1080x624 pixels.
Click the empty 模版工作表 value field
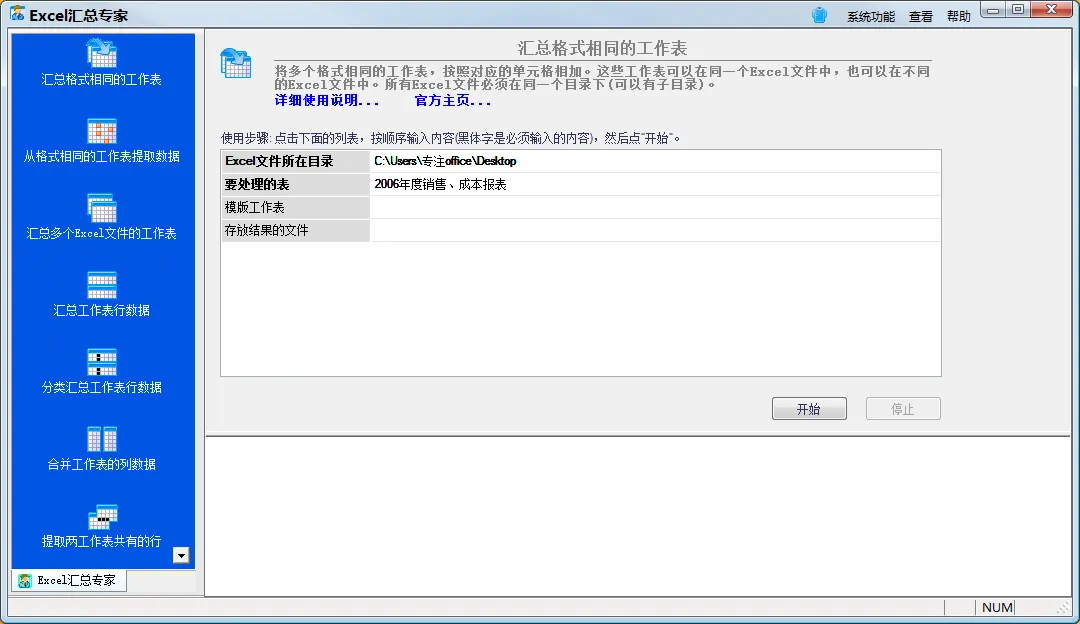click(655, 207)
